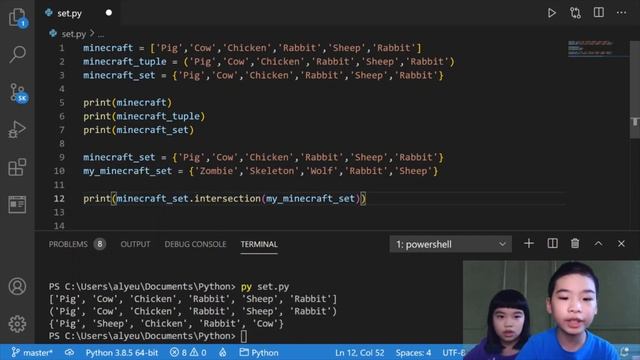Open the Explorer view in activity bar
This screenshot has height=360, width=640.
tap(17, 18)
